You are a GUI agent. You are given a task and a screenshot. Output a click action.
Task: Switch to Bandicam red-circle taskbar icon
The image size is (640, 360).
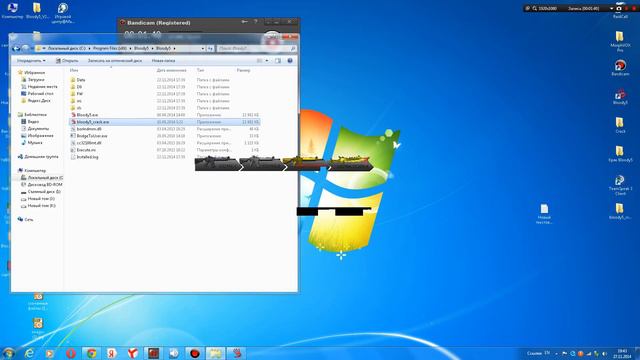pos(195,353)
